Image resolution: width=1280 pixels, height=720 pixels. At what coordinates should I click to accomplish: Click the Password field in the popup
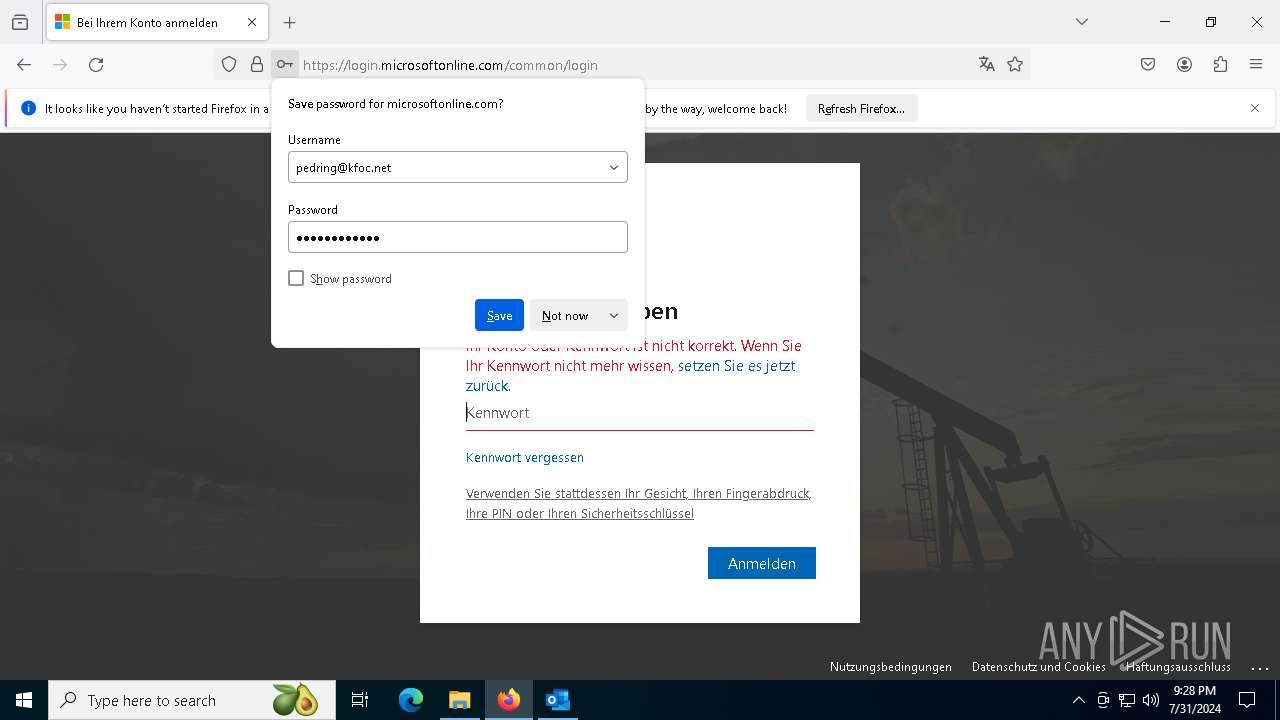pos(458,237)
